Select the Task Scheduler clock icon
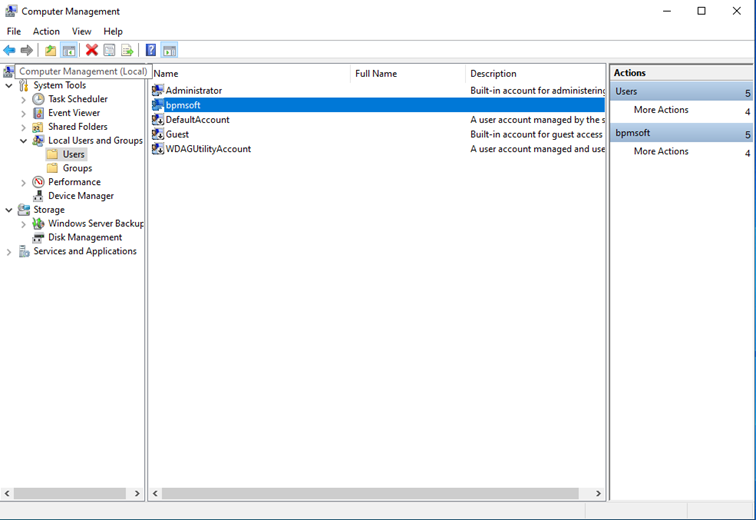 tap(39, 99)
